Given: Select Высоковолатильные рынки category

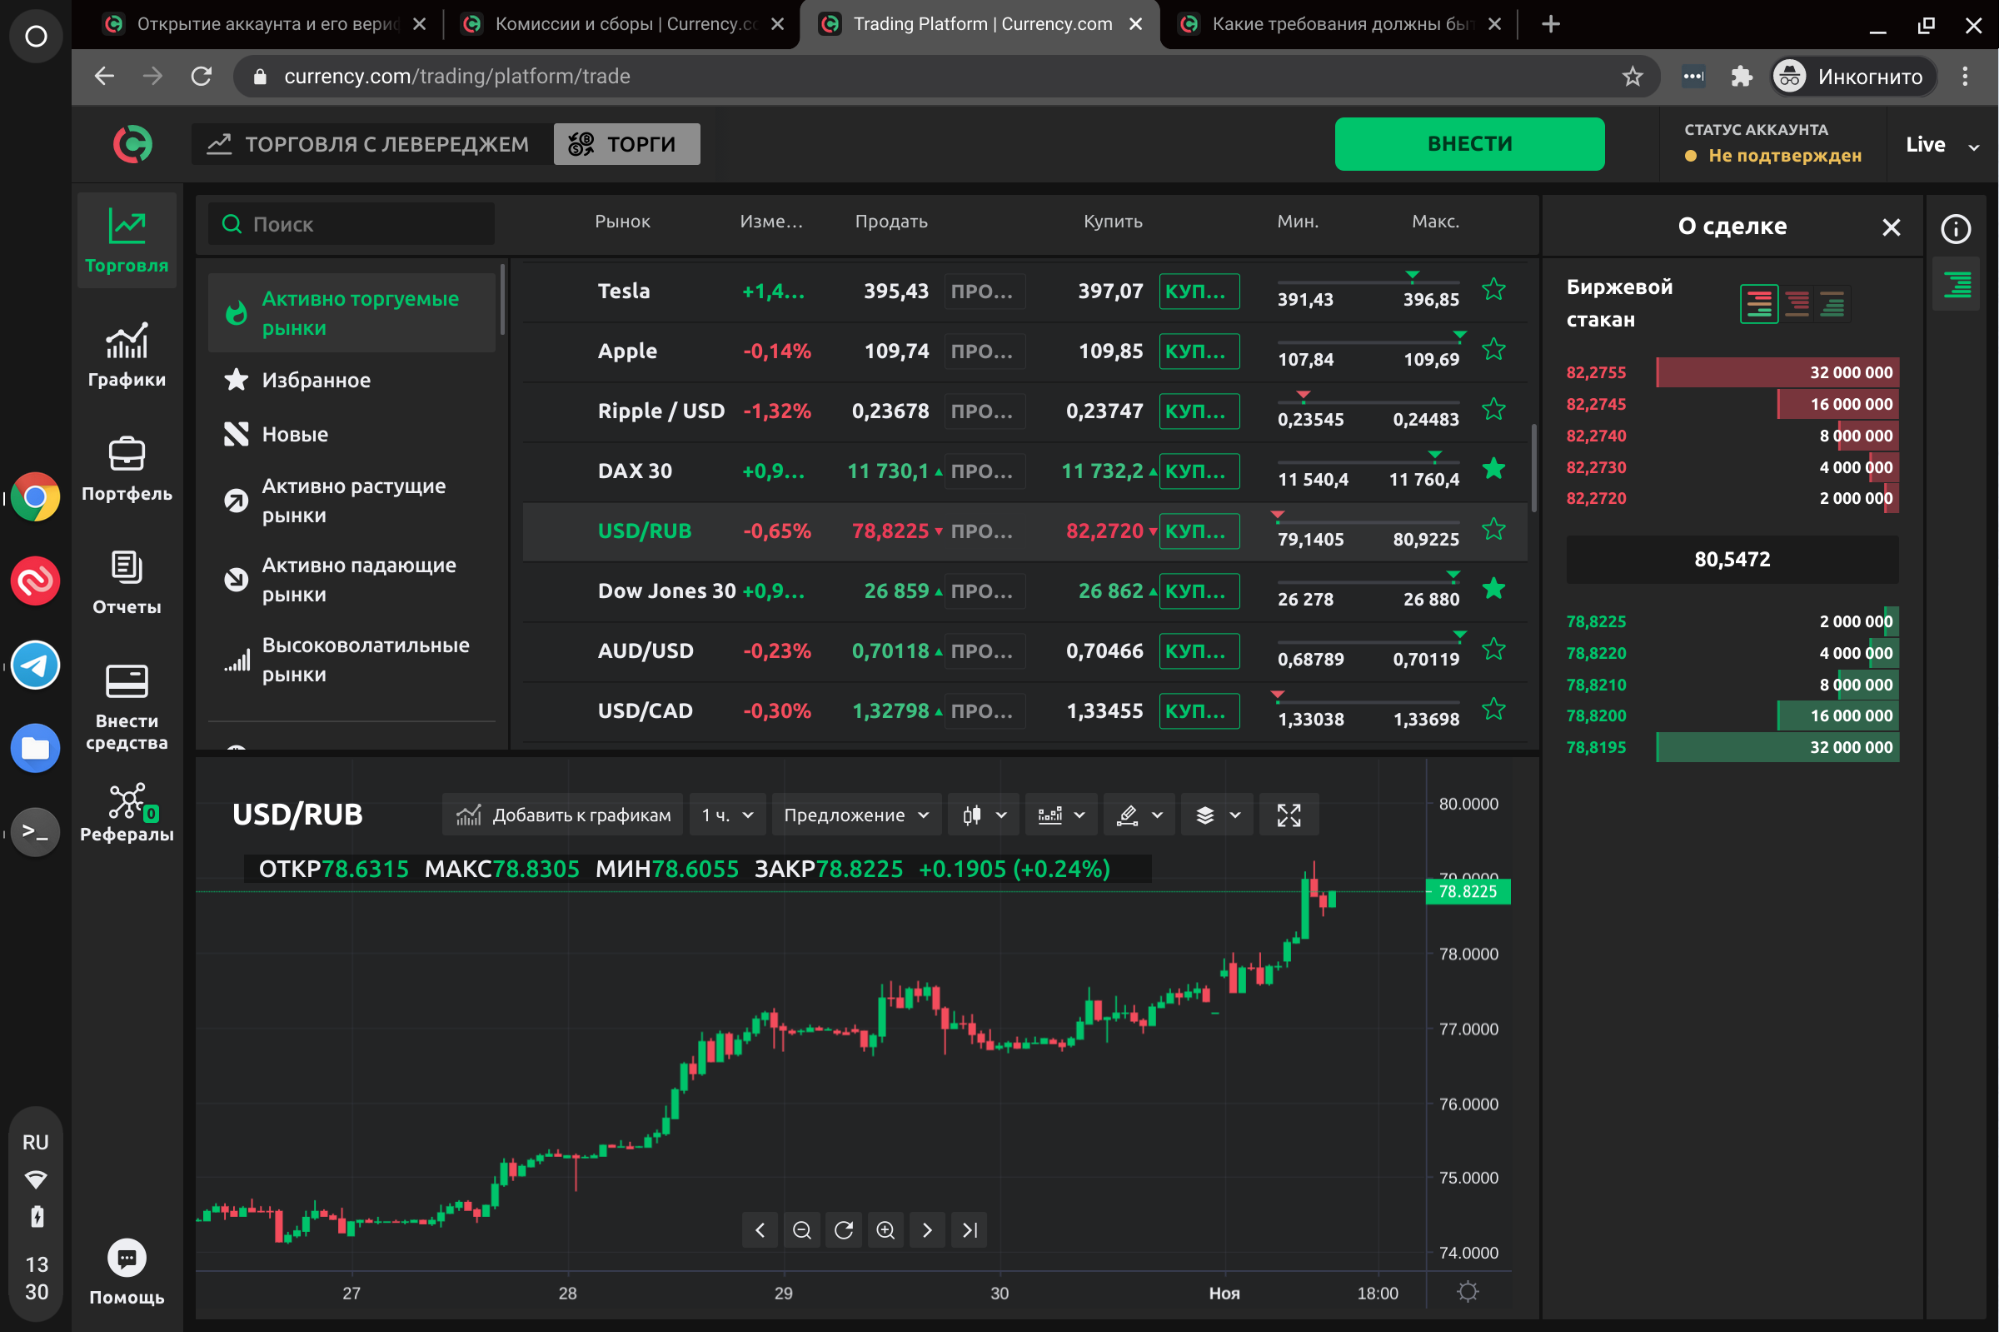Looking at the screenshot, I should pos(351,660).
